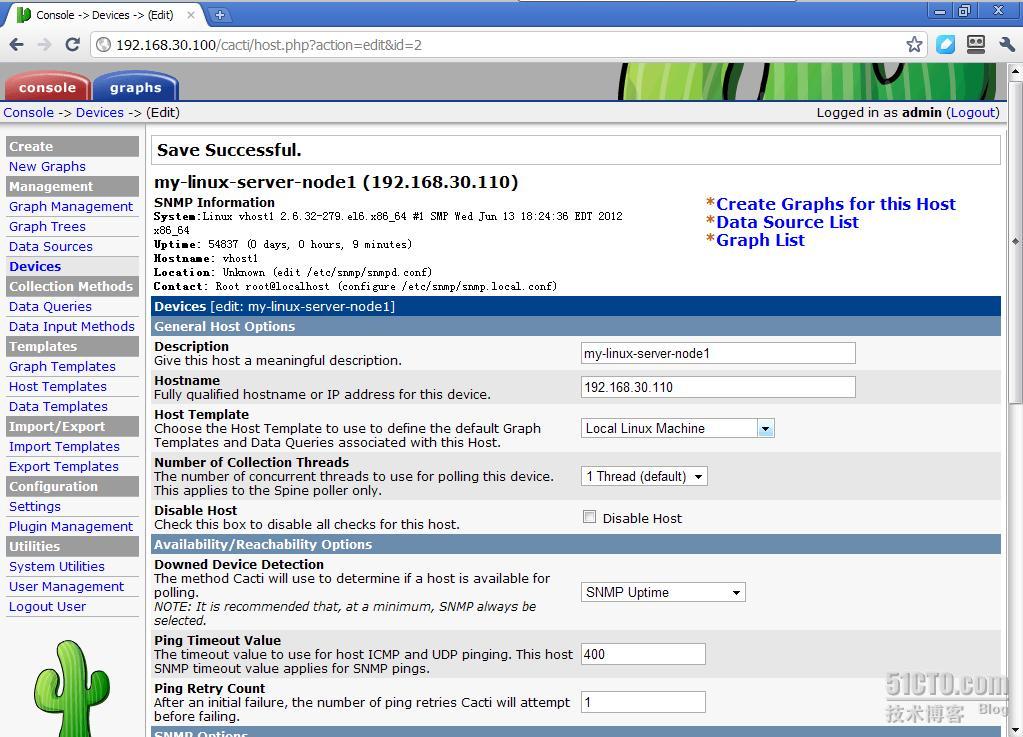The width and height of the screenshot is (1023, 737).
Task: Click the monitor extension icon in toolbar
Action: point(976,44)
